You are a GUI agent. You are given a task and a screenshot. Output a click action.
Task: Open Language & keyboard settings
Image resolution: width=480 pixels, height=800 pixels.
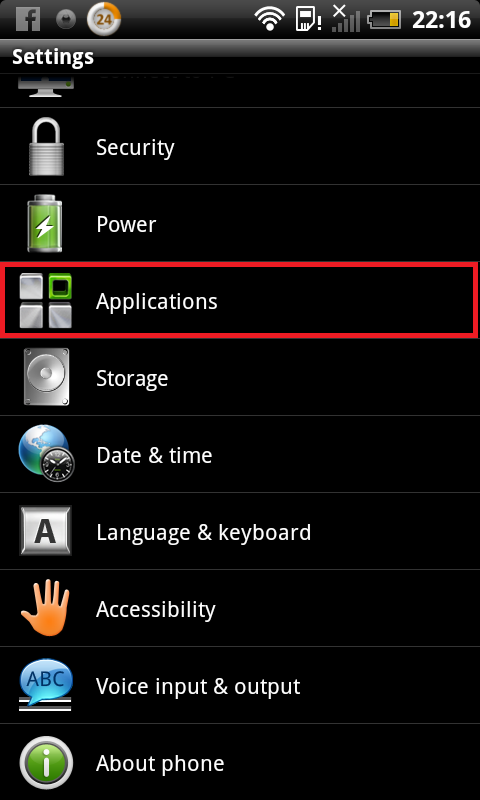tap(240, 532)
